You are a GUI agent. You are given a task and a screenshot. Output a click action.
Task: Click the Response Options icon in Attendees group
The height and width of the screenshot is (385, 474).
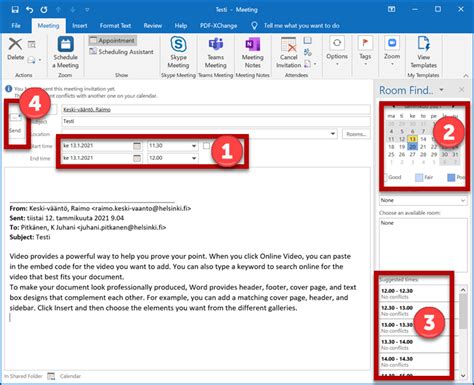click(308, 63)
